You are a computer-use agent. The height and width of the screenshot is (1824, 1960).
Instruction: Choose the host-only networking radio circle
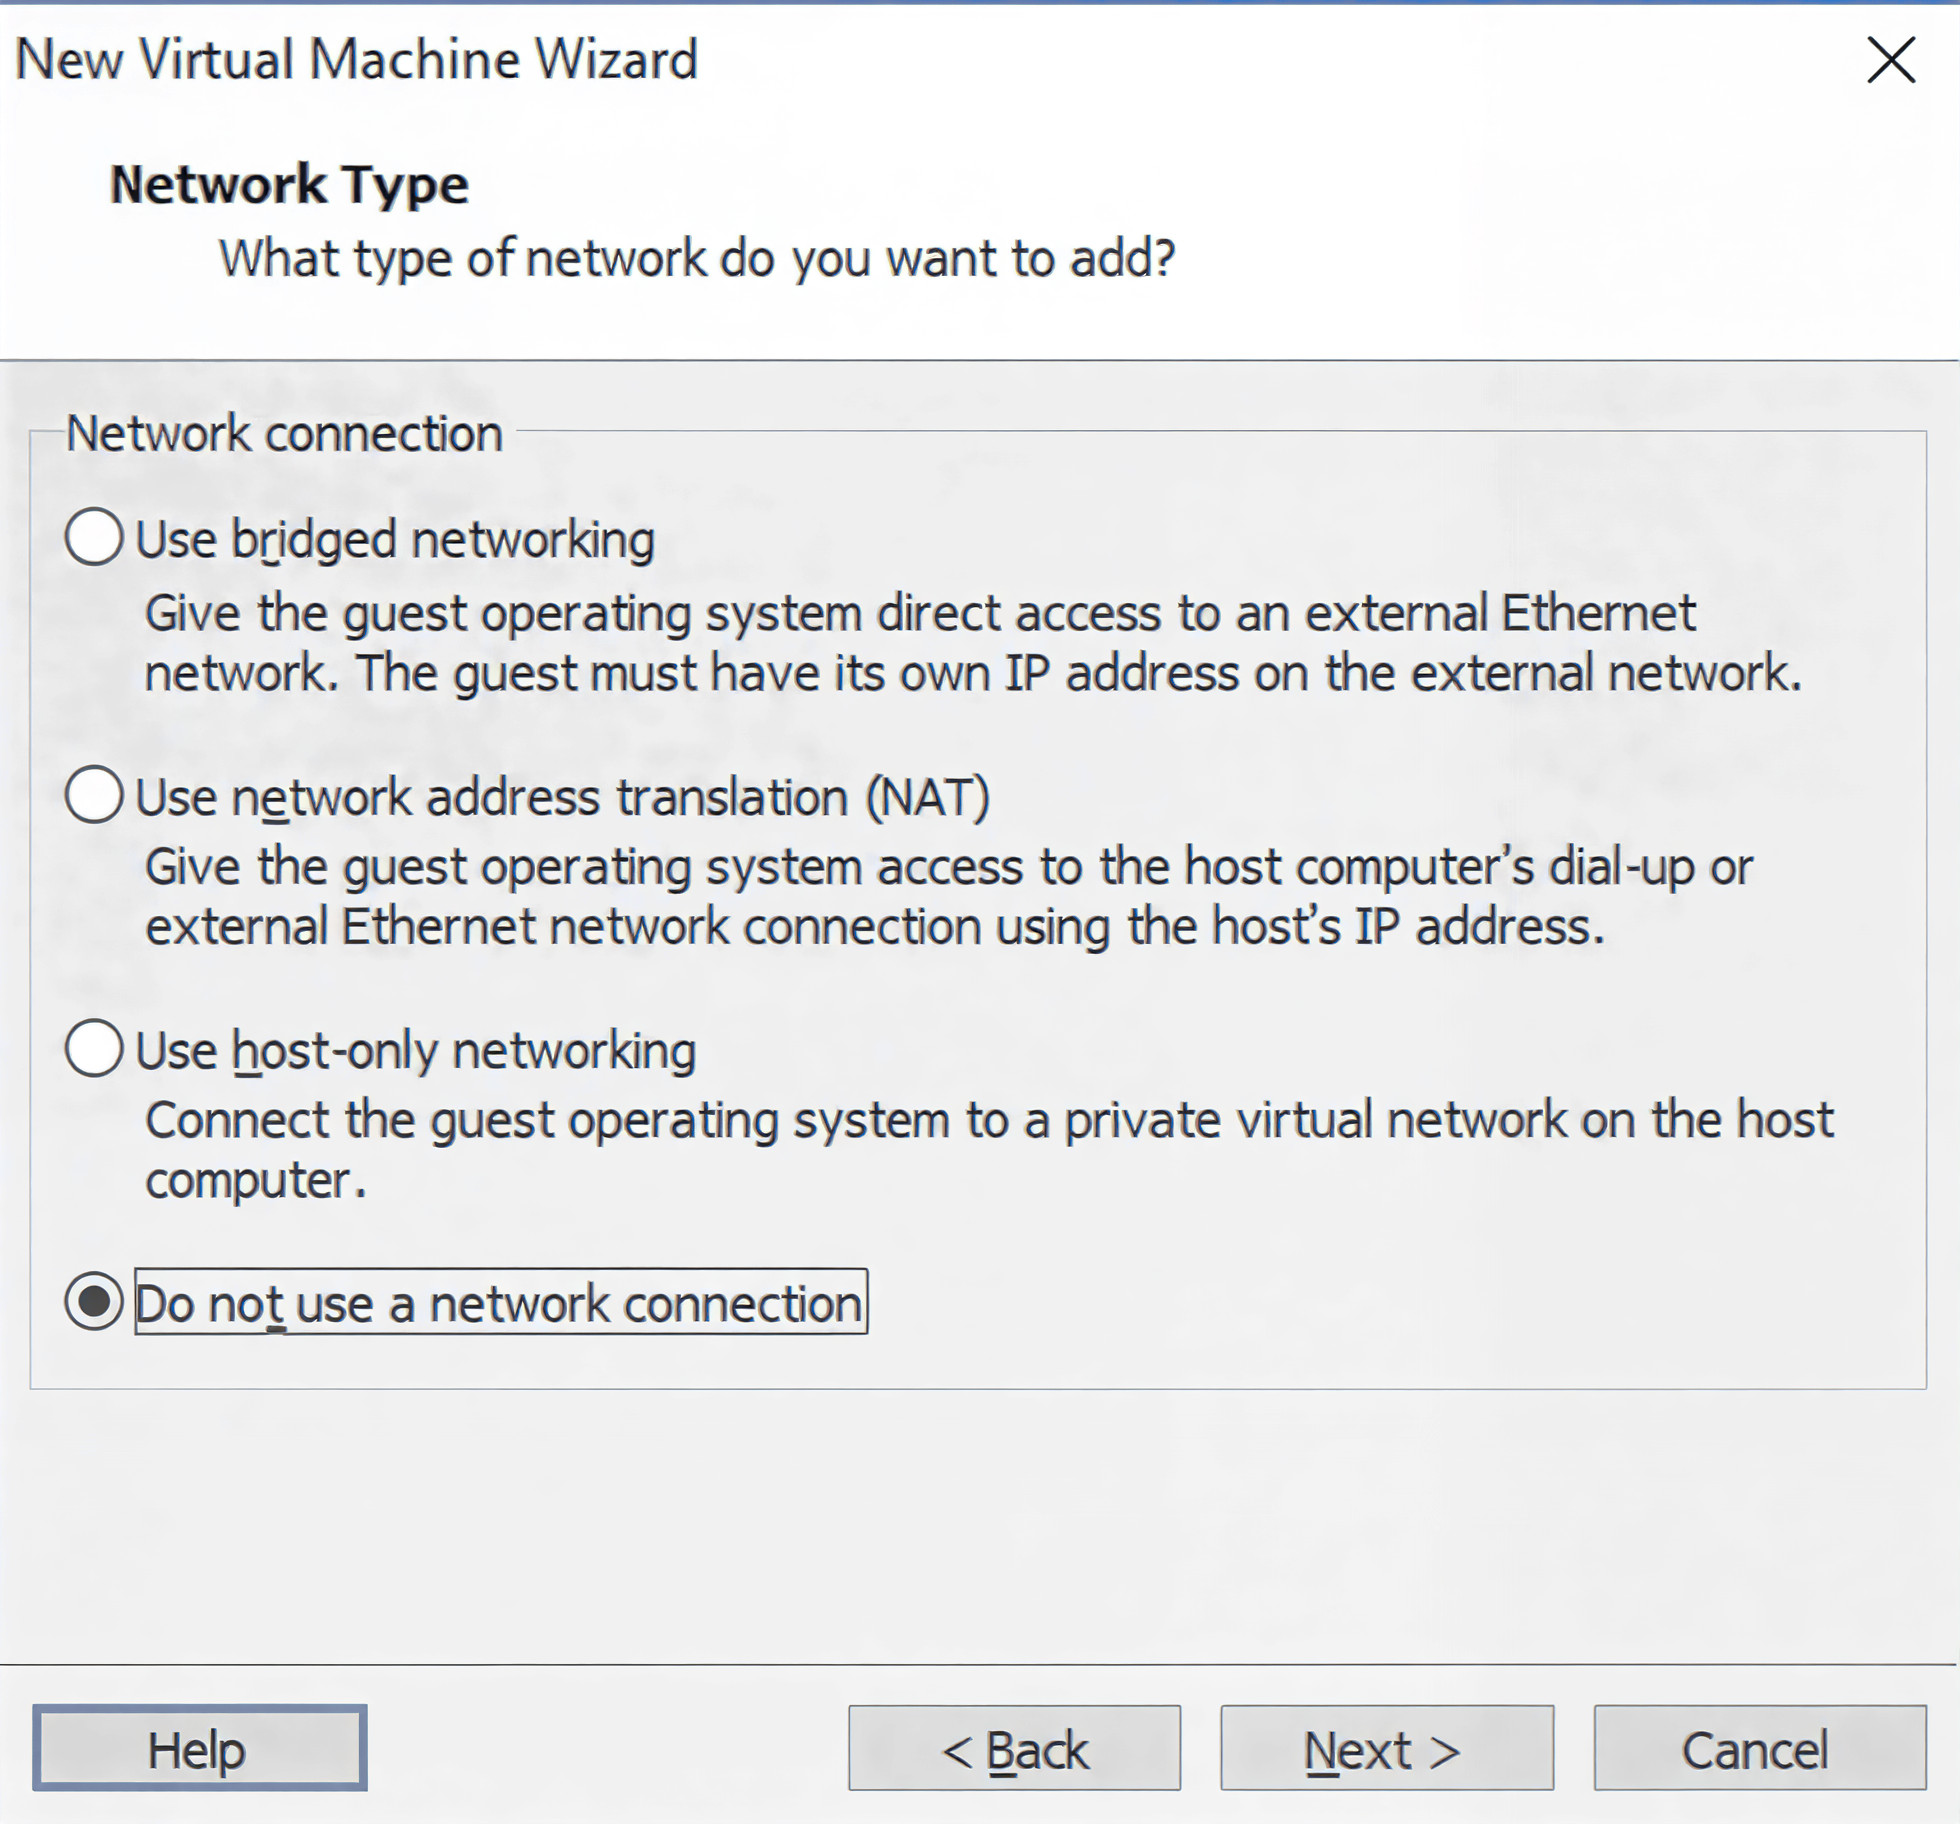click(x=94, y=1048)
